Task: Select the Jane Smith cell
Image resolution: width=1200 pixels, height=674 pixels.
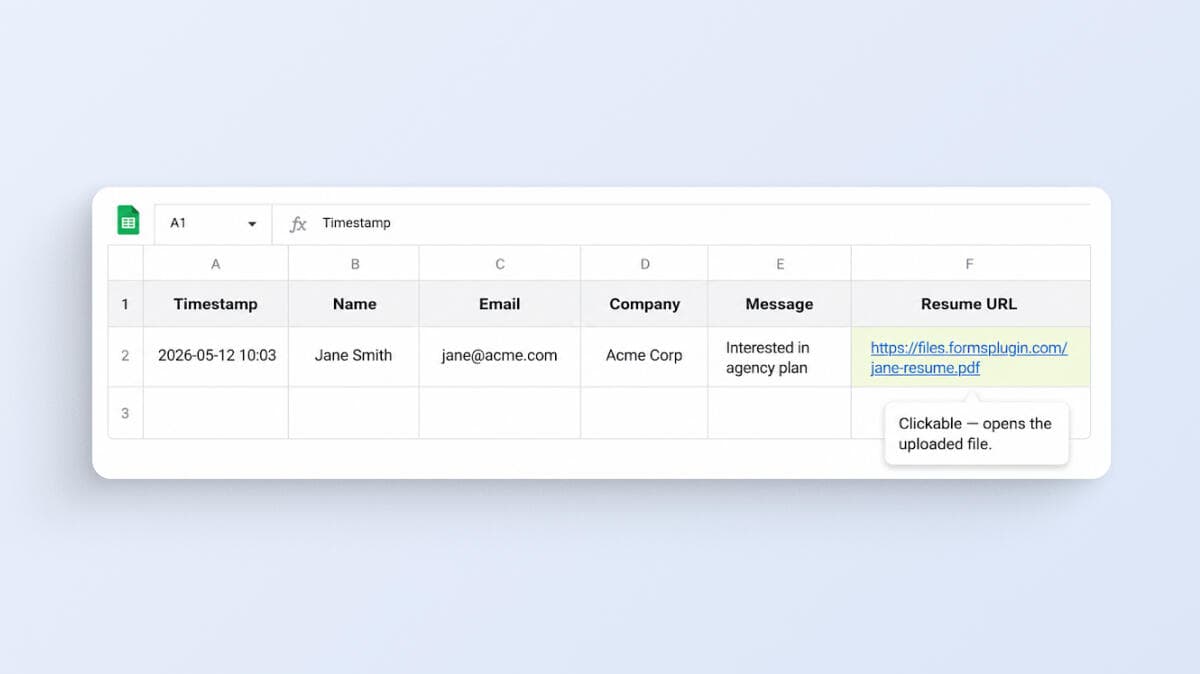Action: 354,356
